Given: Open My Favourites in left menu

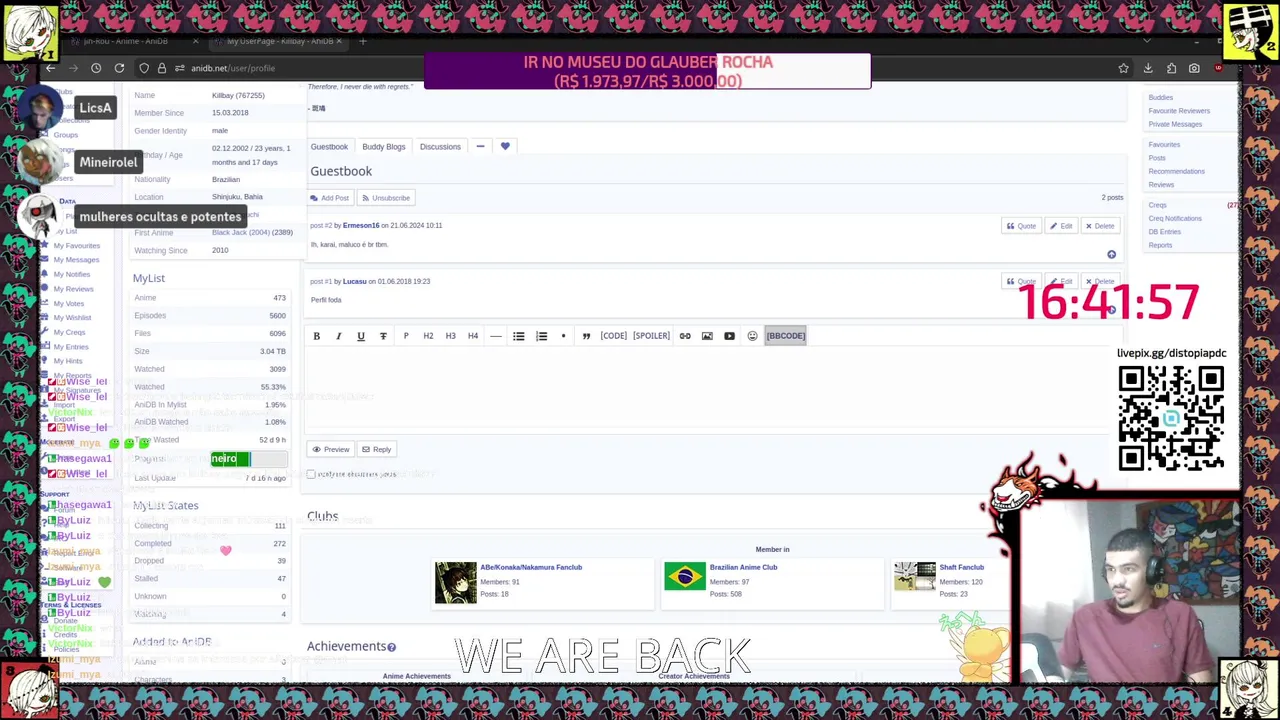Looking at the screenshot, I should (x=76, y=245).
